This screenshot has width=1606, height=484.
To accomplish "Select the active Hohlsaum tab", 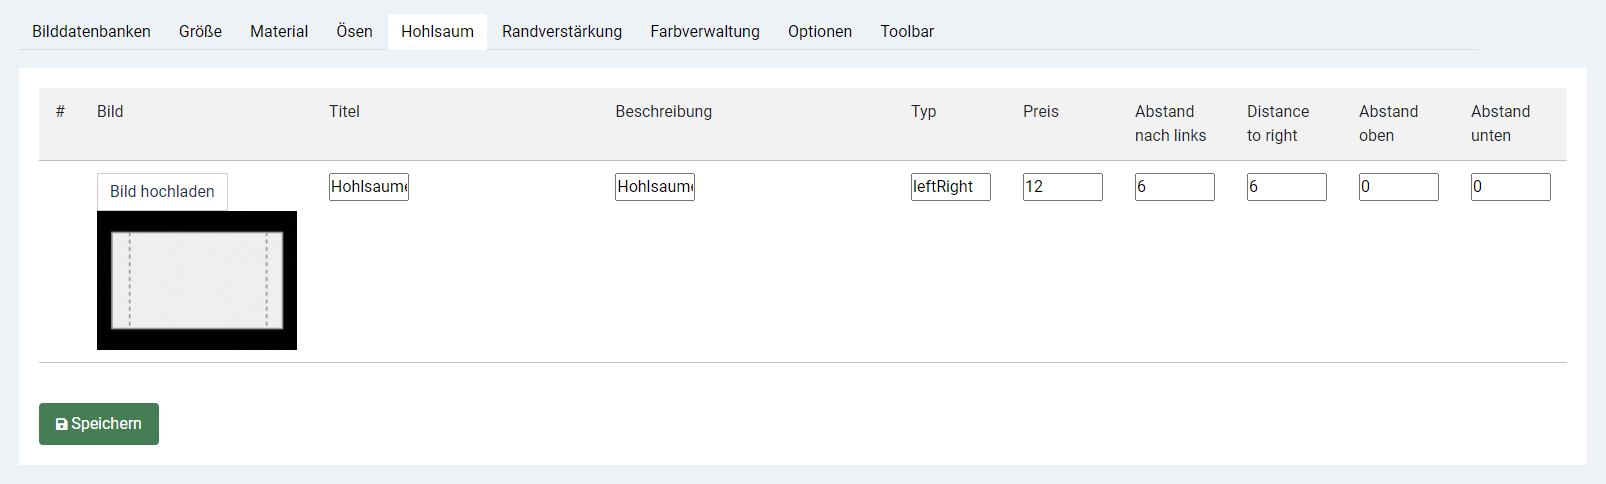I will pyautogui.click(x=437, y=31).
